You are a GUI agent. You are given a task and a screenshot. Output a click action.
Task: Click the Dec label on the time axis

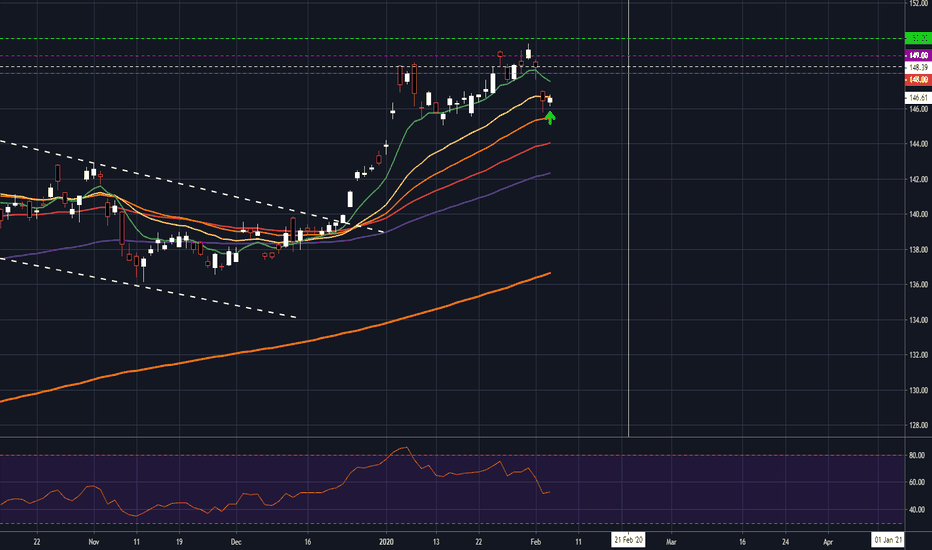236,542
